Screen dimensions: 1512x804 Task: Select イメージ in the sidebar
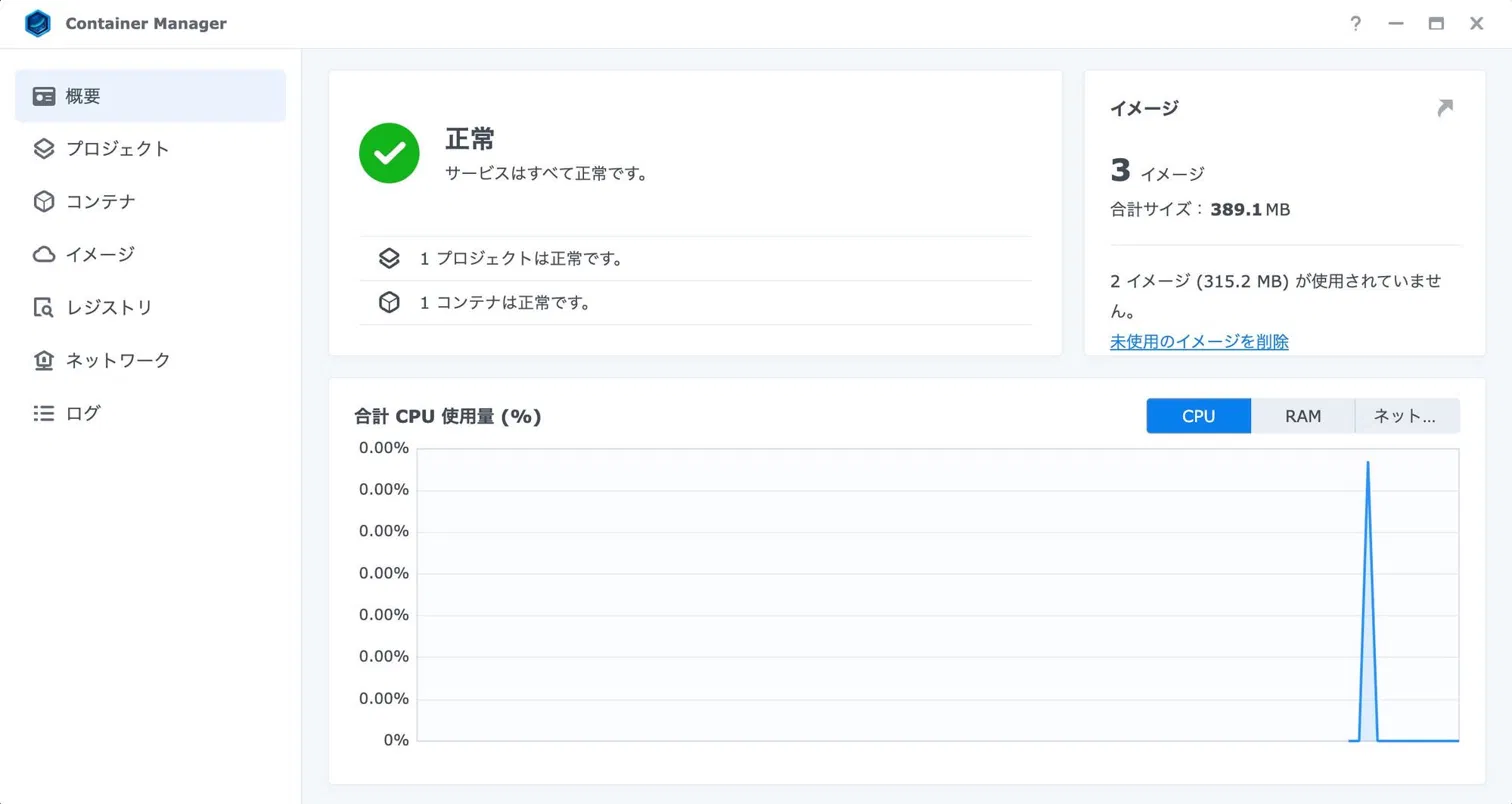(x=150, y=254)
